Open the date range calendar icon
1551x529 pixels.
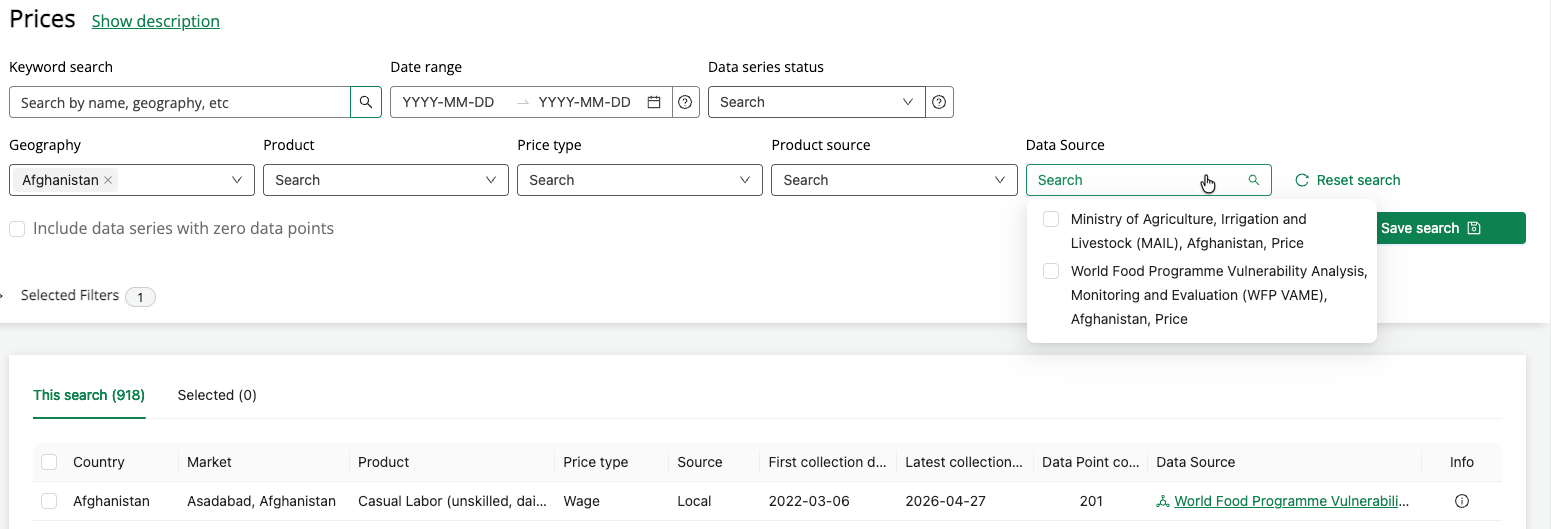[654, 102]
